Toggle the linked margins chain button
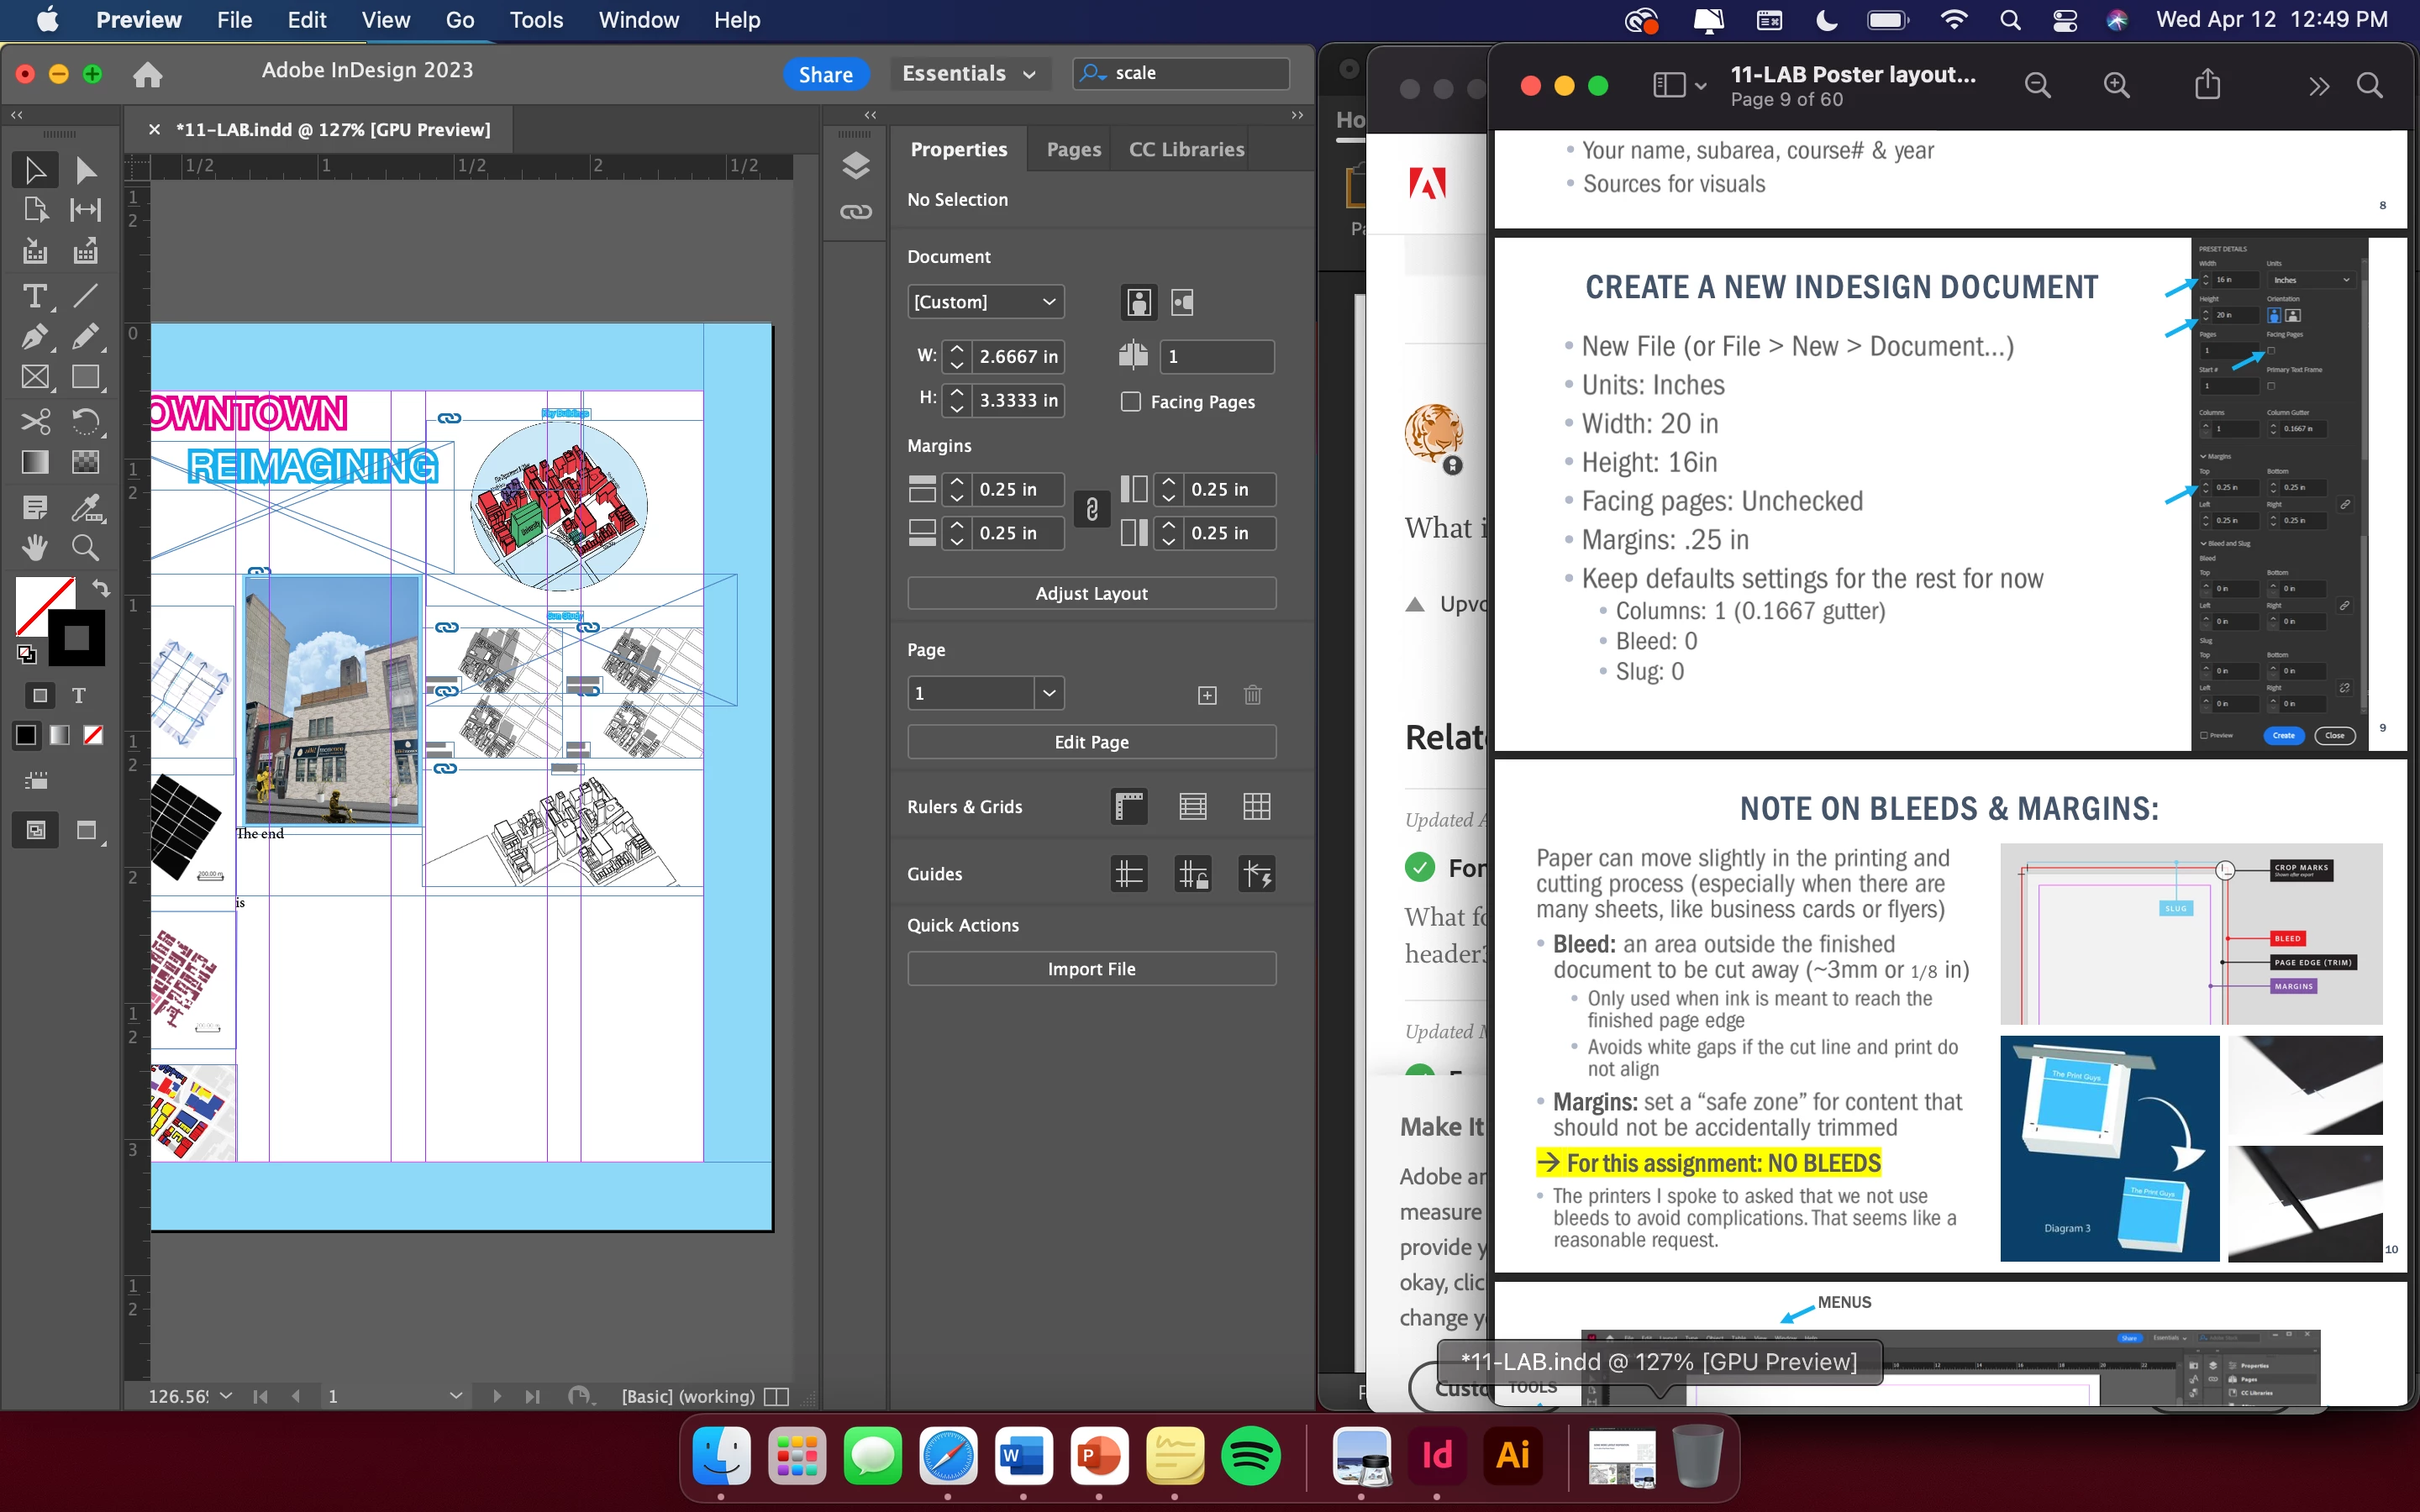Viewport: 2420px width, 1512px height. tap(1092, 511)
